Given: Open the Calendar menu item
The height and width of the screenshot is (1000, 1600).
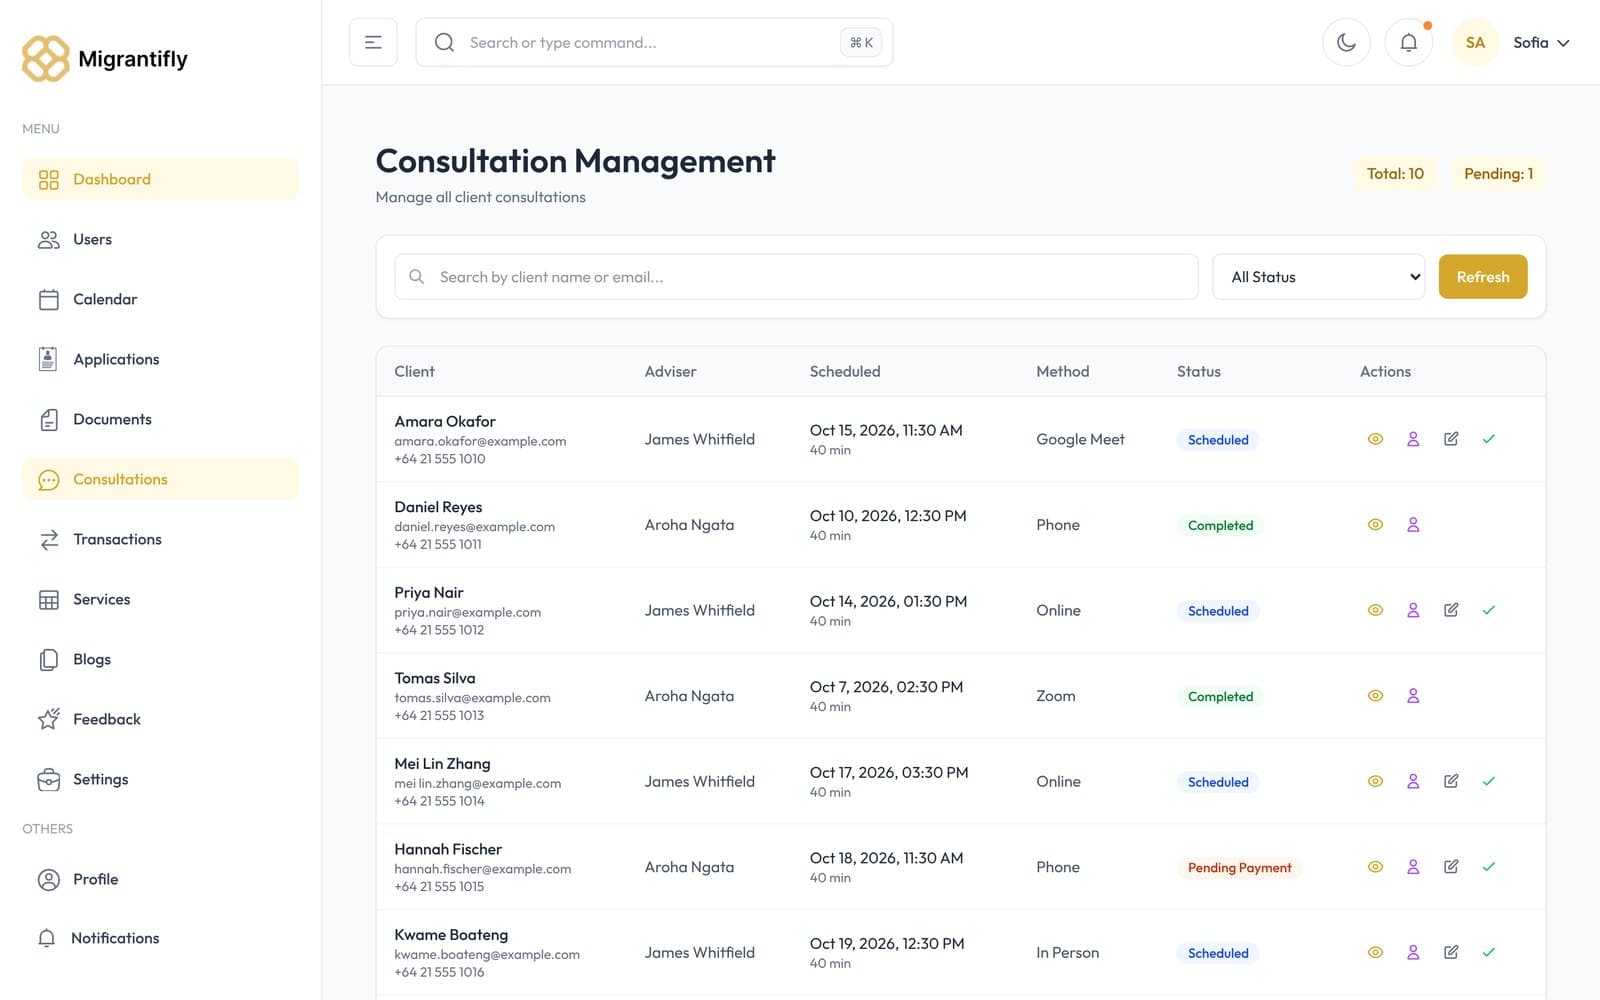Looking at the screenshot, I should pos(160,299).
